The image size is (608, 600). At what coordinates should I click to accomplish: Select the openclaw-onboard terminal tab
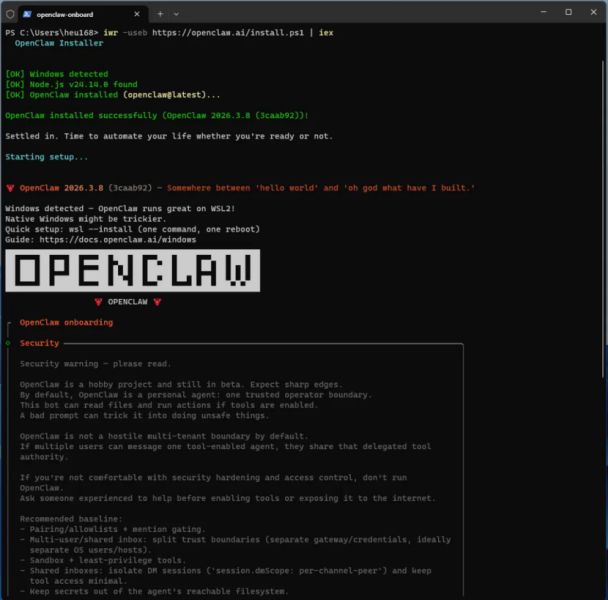tap(83, 14)
